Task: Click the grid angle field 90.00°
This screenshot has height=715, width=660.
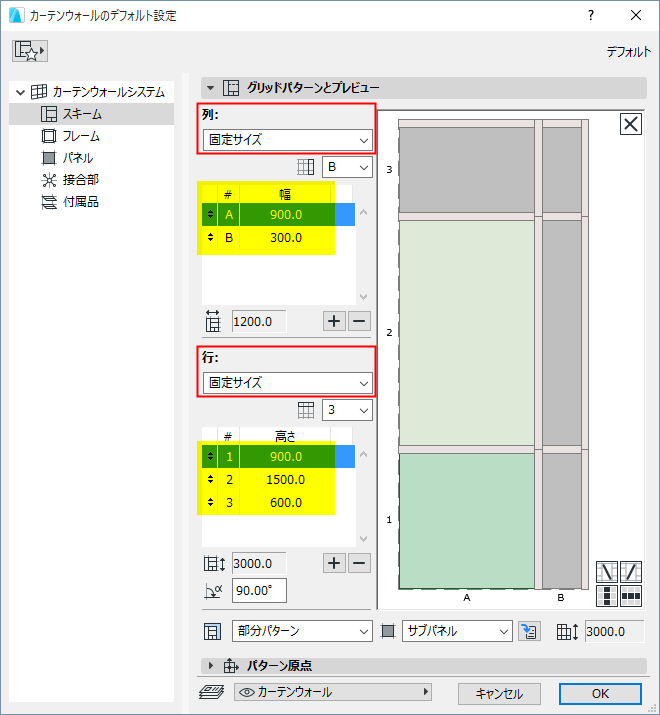Action: point(259,591)
